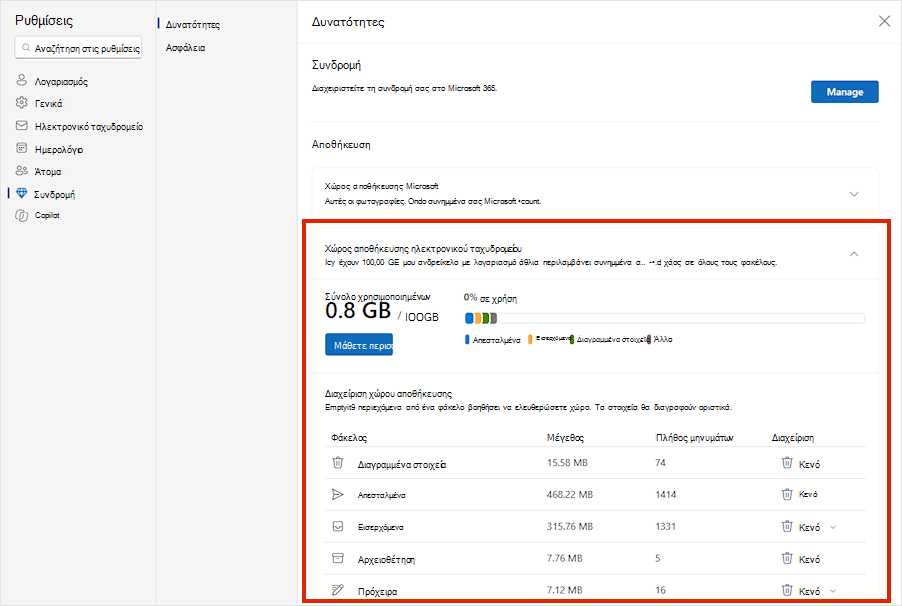Click the Copilot icon in sidebar
This screenshot has height=606, width=902.
click(x=22, y=215)
